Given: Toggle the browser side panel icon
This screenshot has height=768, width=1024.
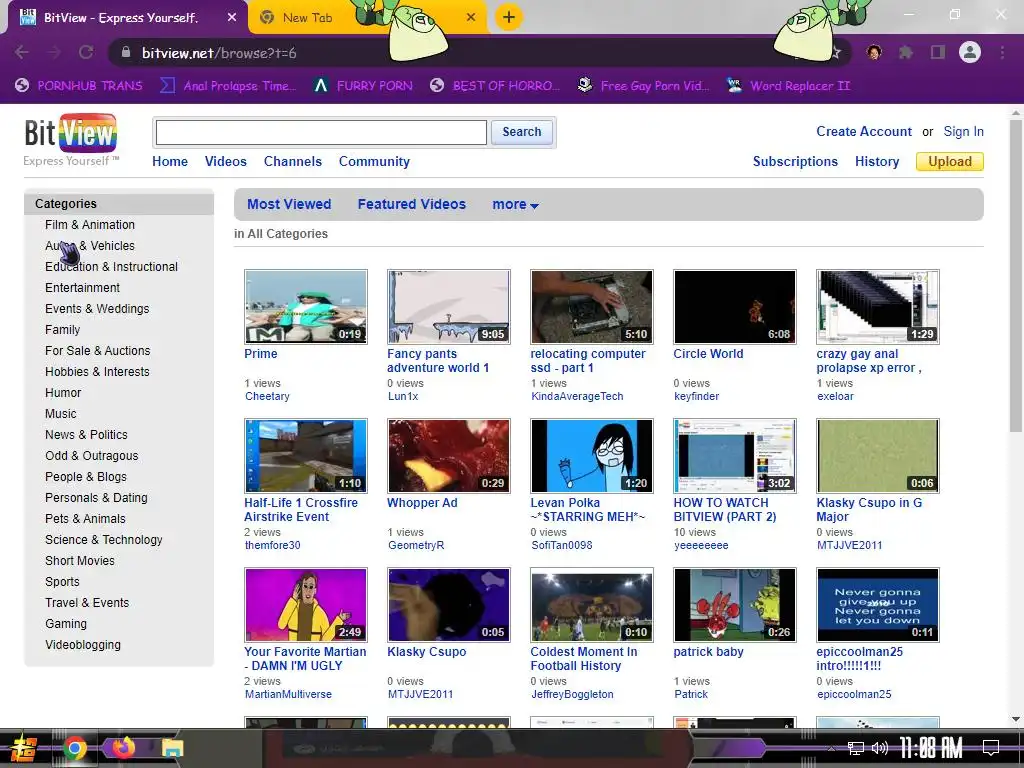Looking at the screenshot, I should tap(938, 52).
